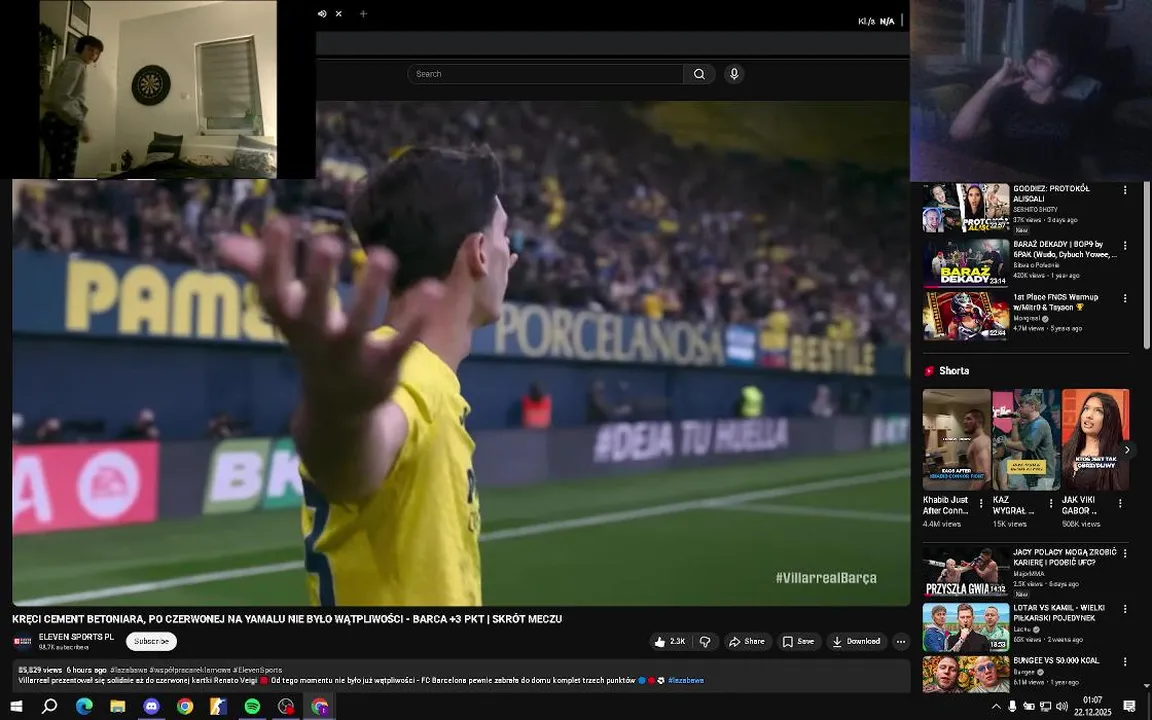Click the Shorts section logo icon
Image resolution: width=1152 pixels, height=720 pixels.
point(929,371)
